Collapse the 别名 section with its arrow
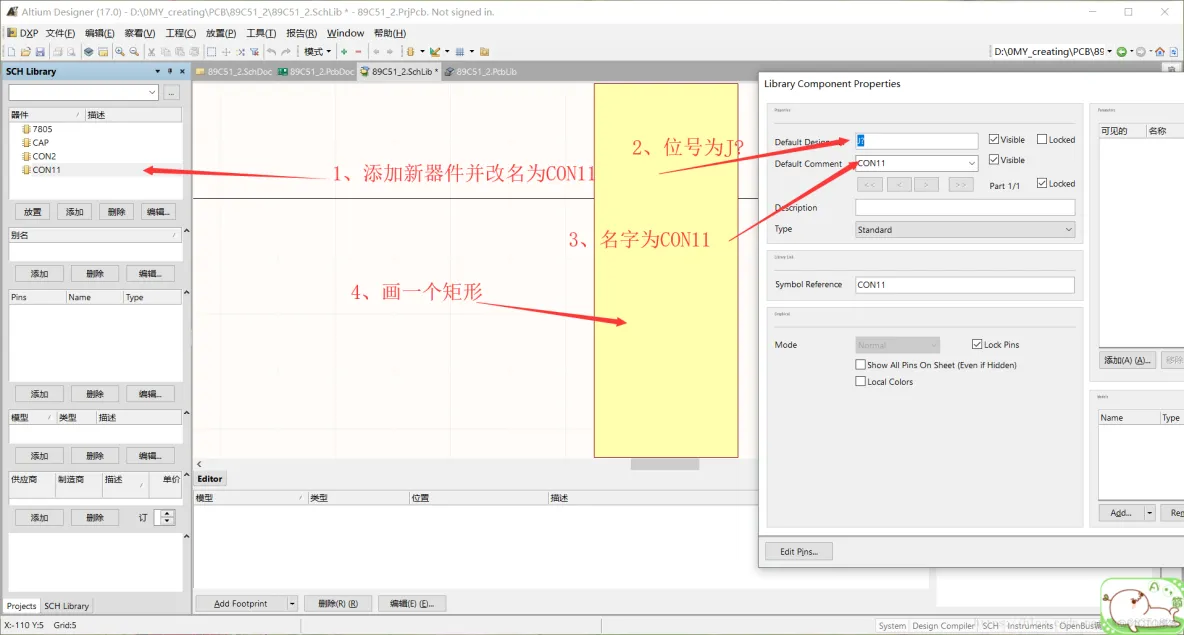 [187, 230]
